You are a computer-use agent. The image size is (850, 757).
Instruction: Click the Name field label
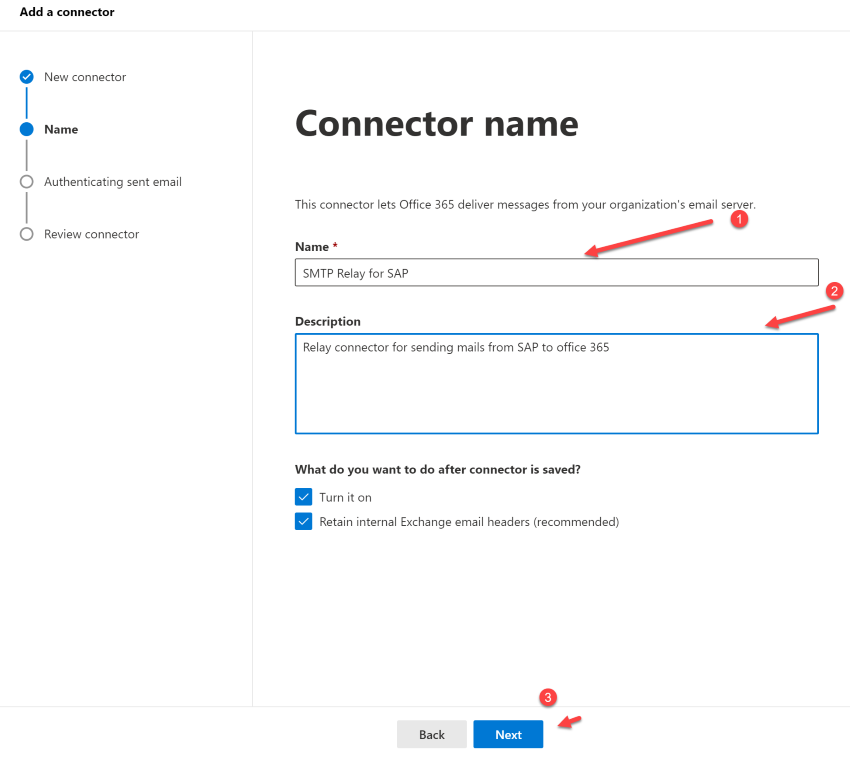point(312,247)
